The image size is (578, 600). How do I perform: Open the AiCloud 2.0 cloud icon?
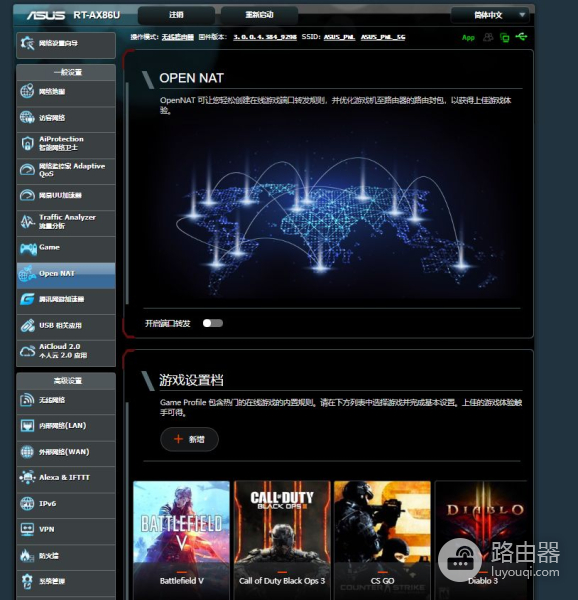pyautogui.click(x=27, y=351)
